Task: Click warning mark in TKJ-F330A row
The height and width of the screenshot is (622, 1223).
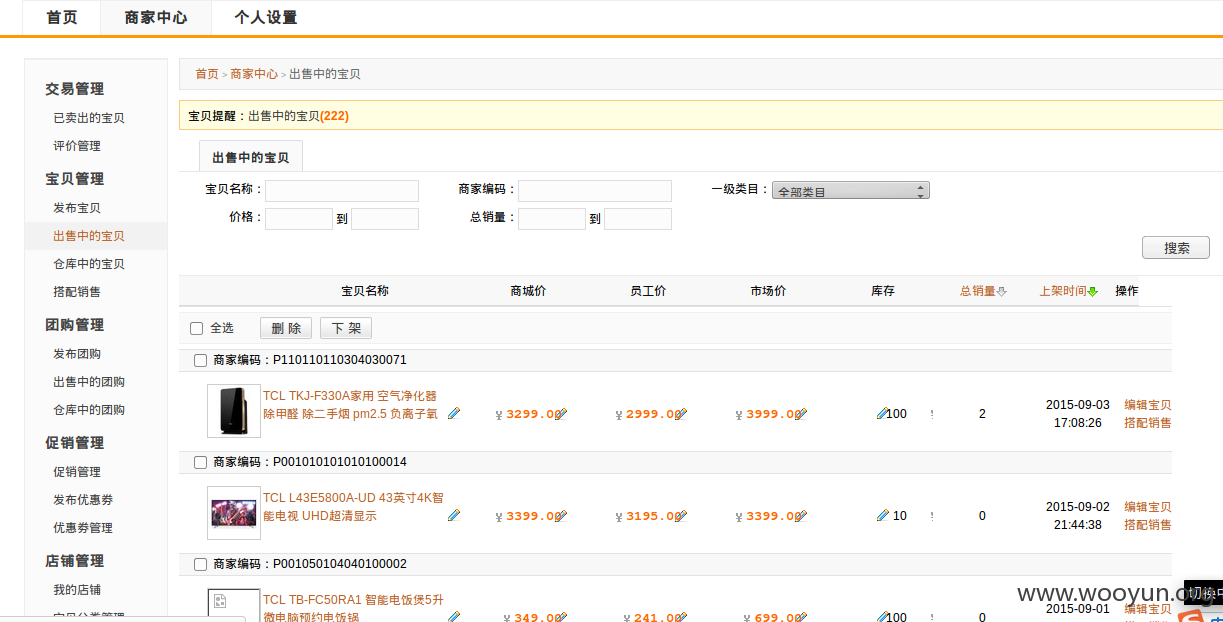Action: [932, 413]
